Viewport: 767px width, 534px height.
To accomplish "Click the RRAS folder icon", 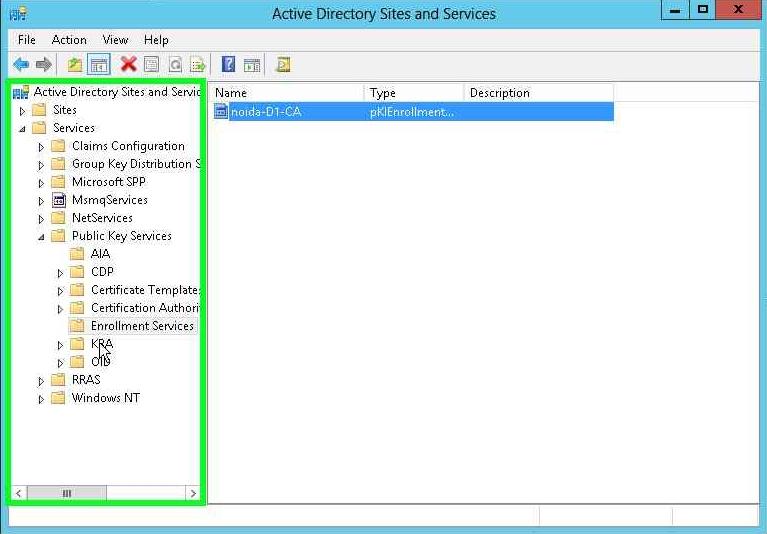I will pos(58,379).
